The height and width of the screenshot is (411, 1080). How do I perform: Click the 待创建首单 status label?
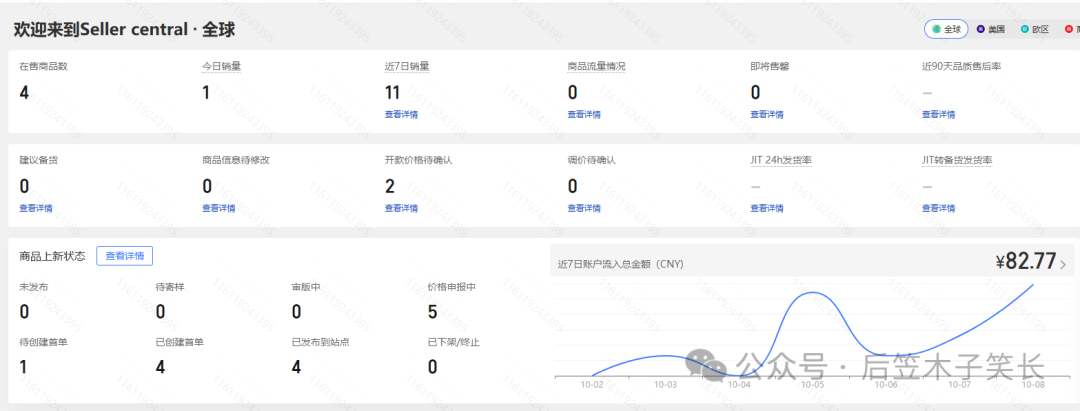pos(43,342)
